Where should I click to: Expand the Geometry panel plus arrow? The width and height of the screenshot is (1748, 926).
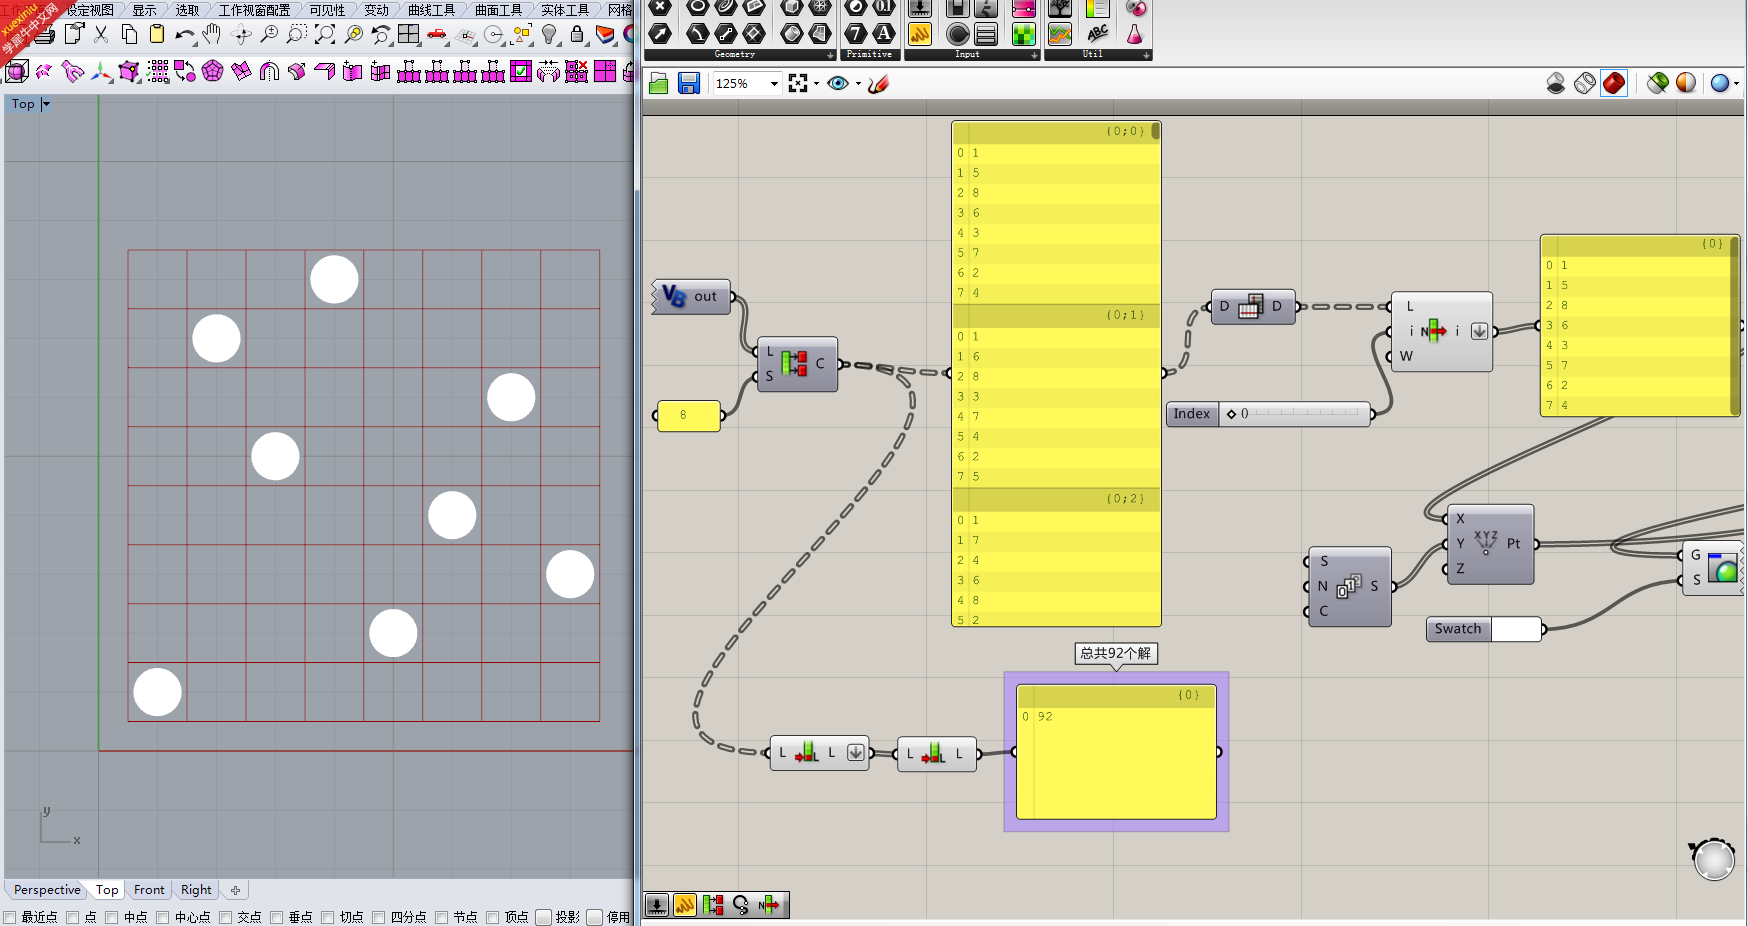(830, 55)
